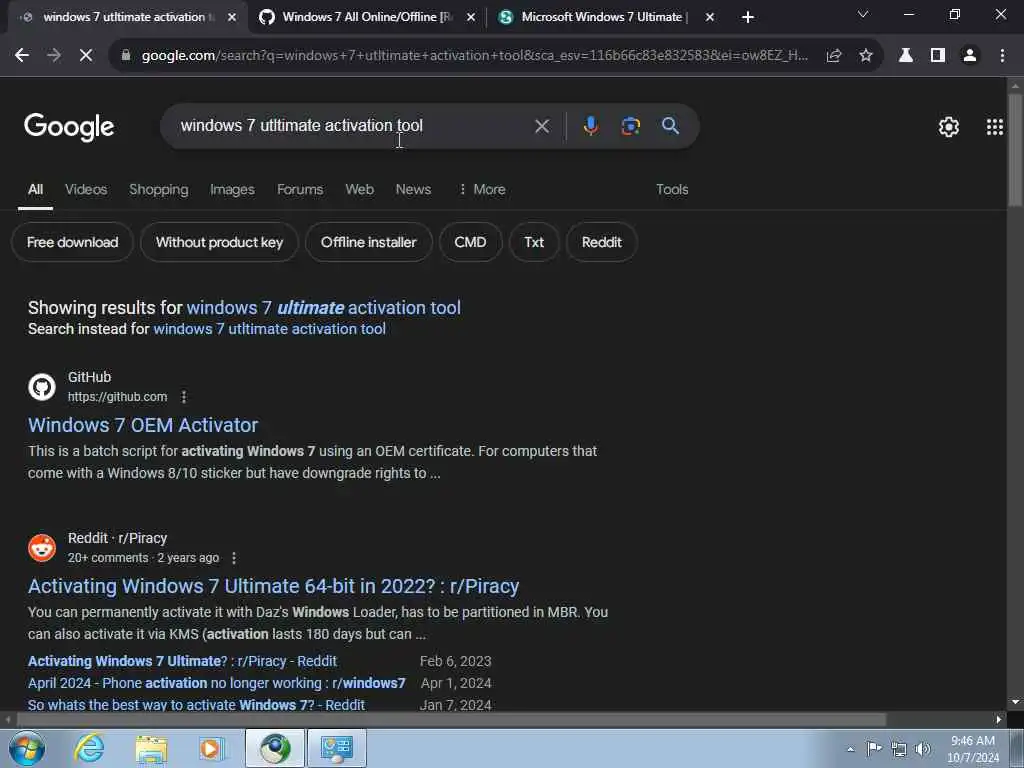
Task: Select the Forums search tab
Action: pos(300,189)
